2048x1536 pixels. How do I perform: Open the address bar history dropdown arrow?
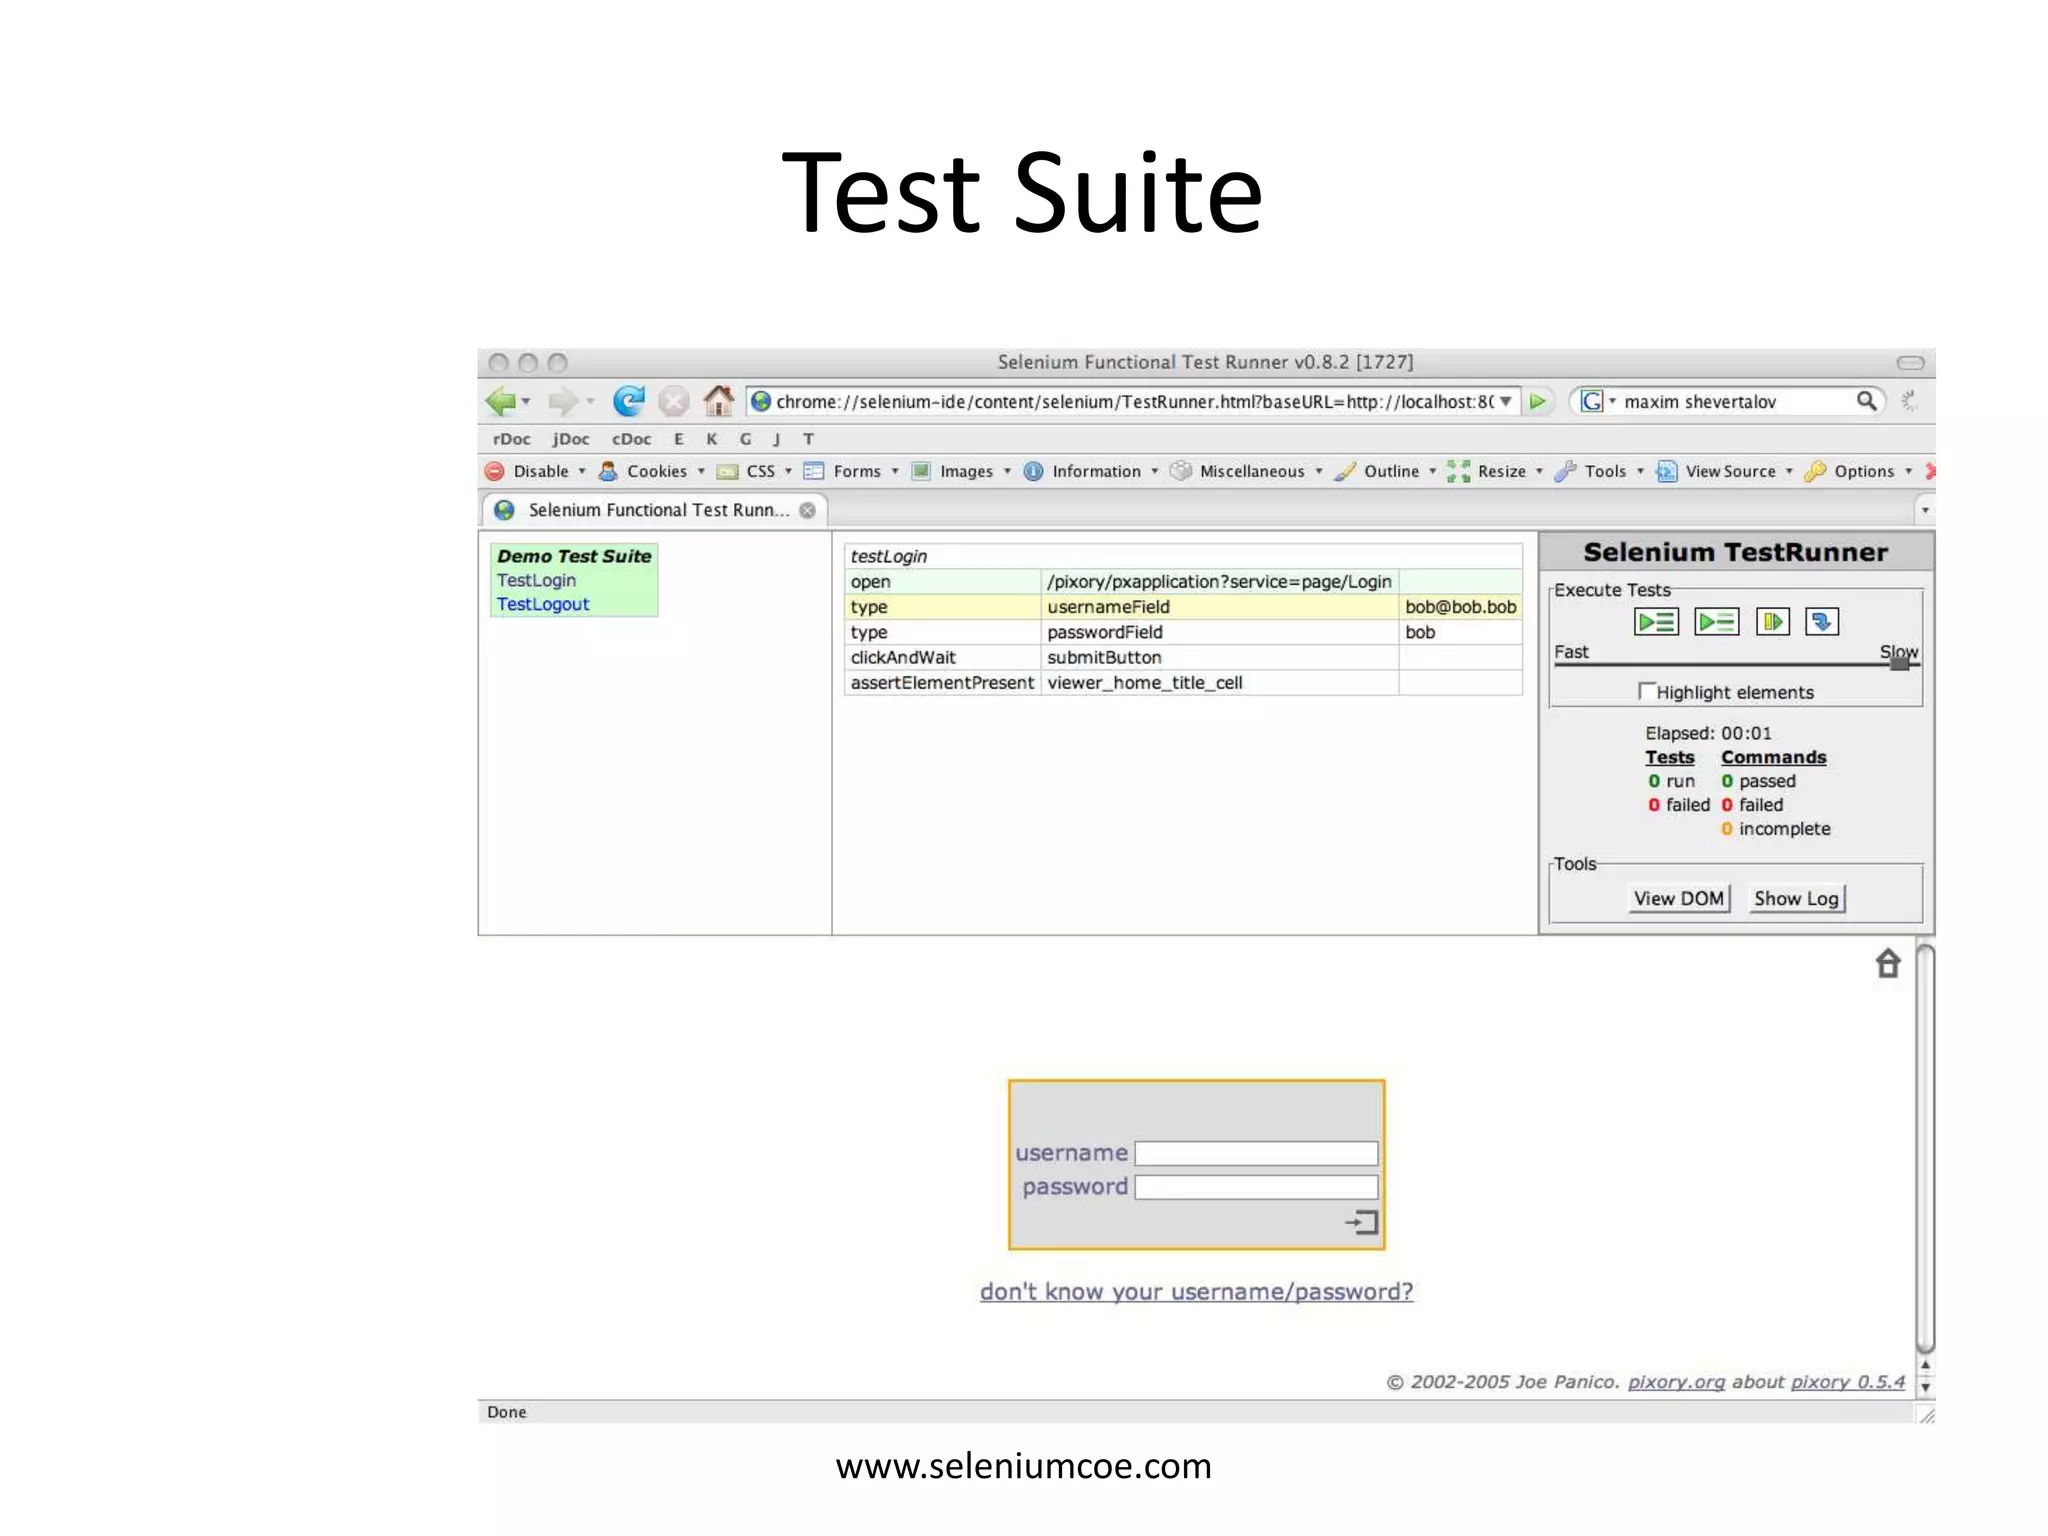click(x=1505, y=401)
